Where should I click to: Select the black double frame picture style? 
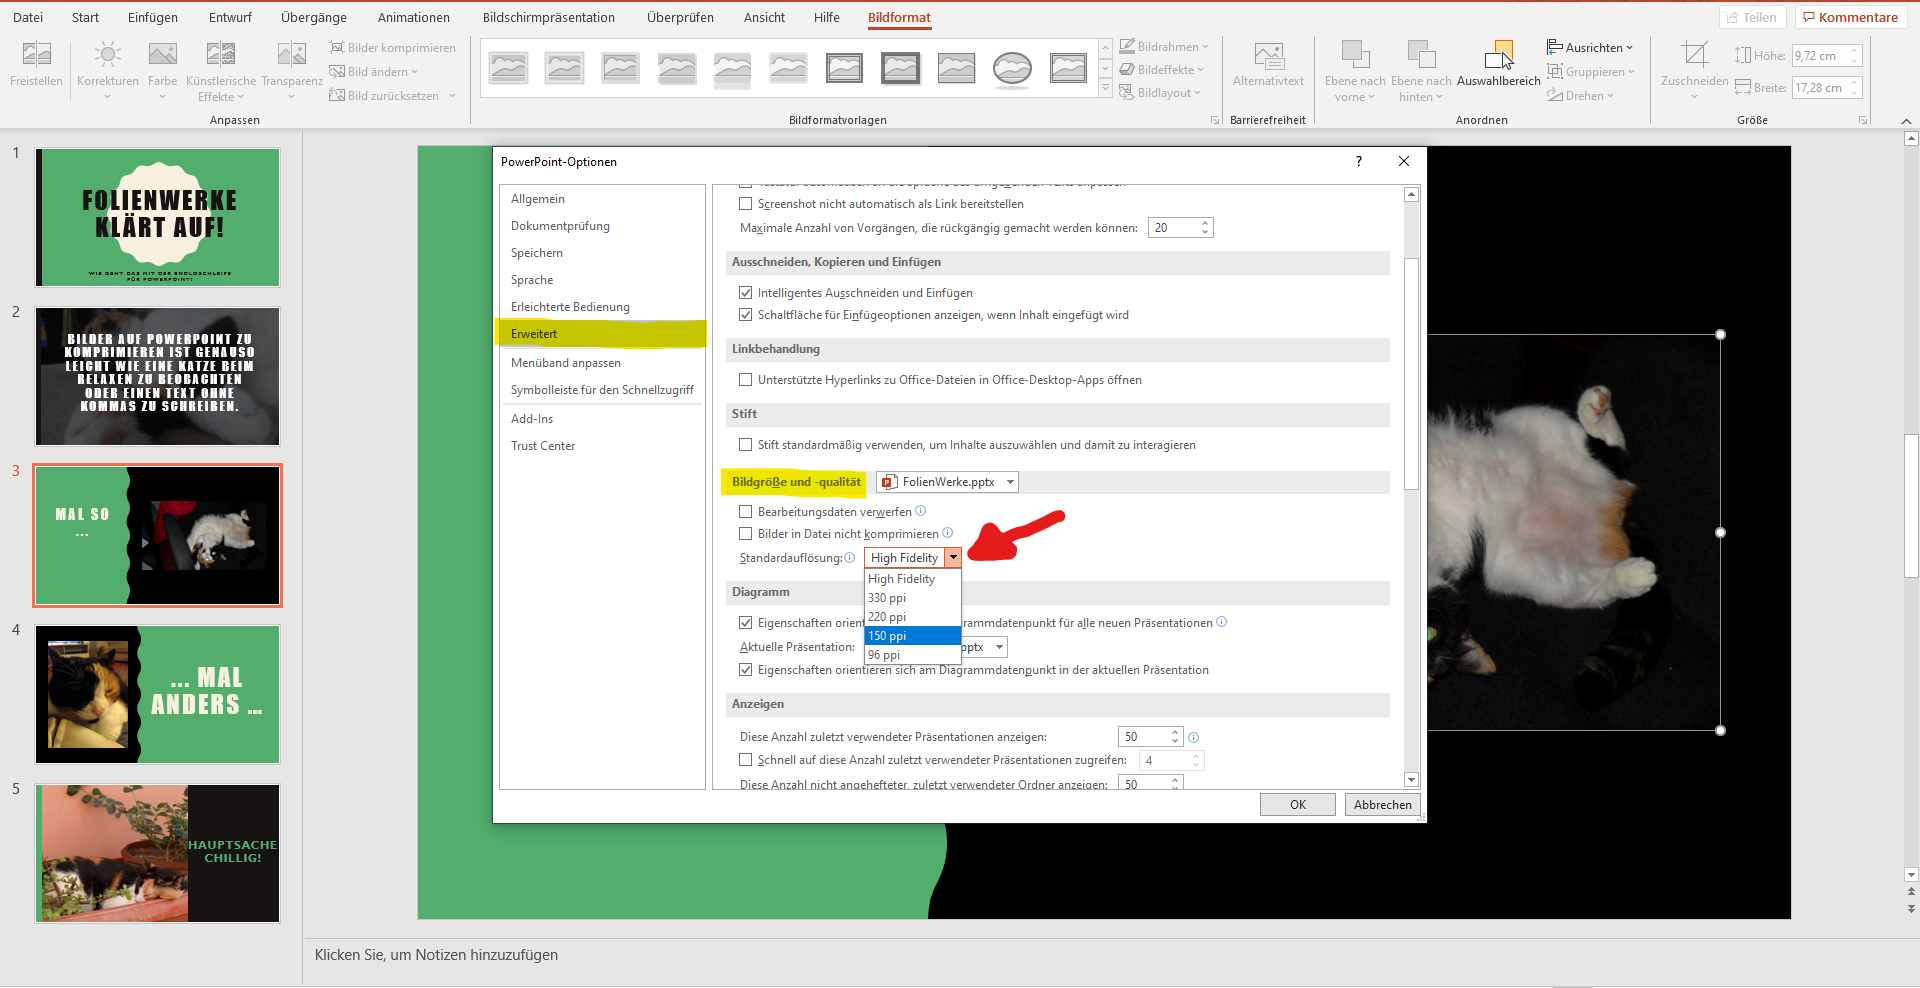[900, 68]
